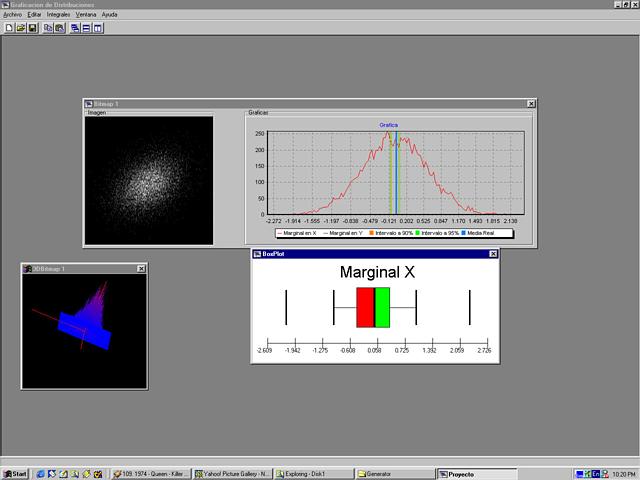640x480 pixels.
Task: Click the red box in the boxplot
Action: click(365, 307)
